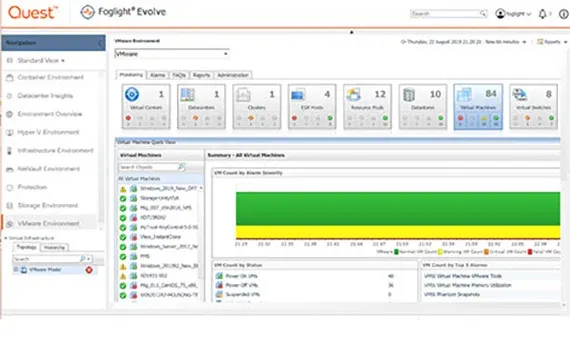Viewport: 570px width, 364px height.
Task: Click the green normal indicator under Datastores
Action: 441,118
